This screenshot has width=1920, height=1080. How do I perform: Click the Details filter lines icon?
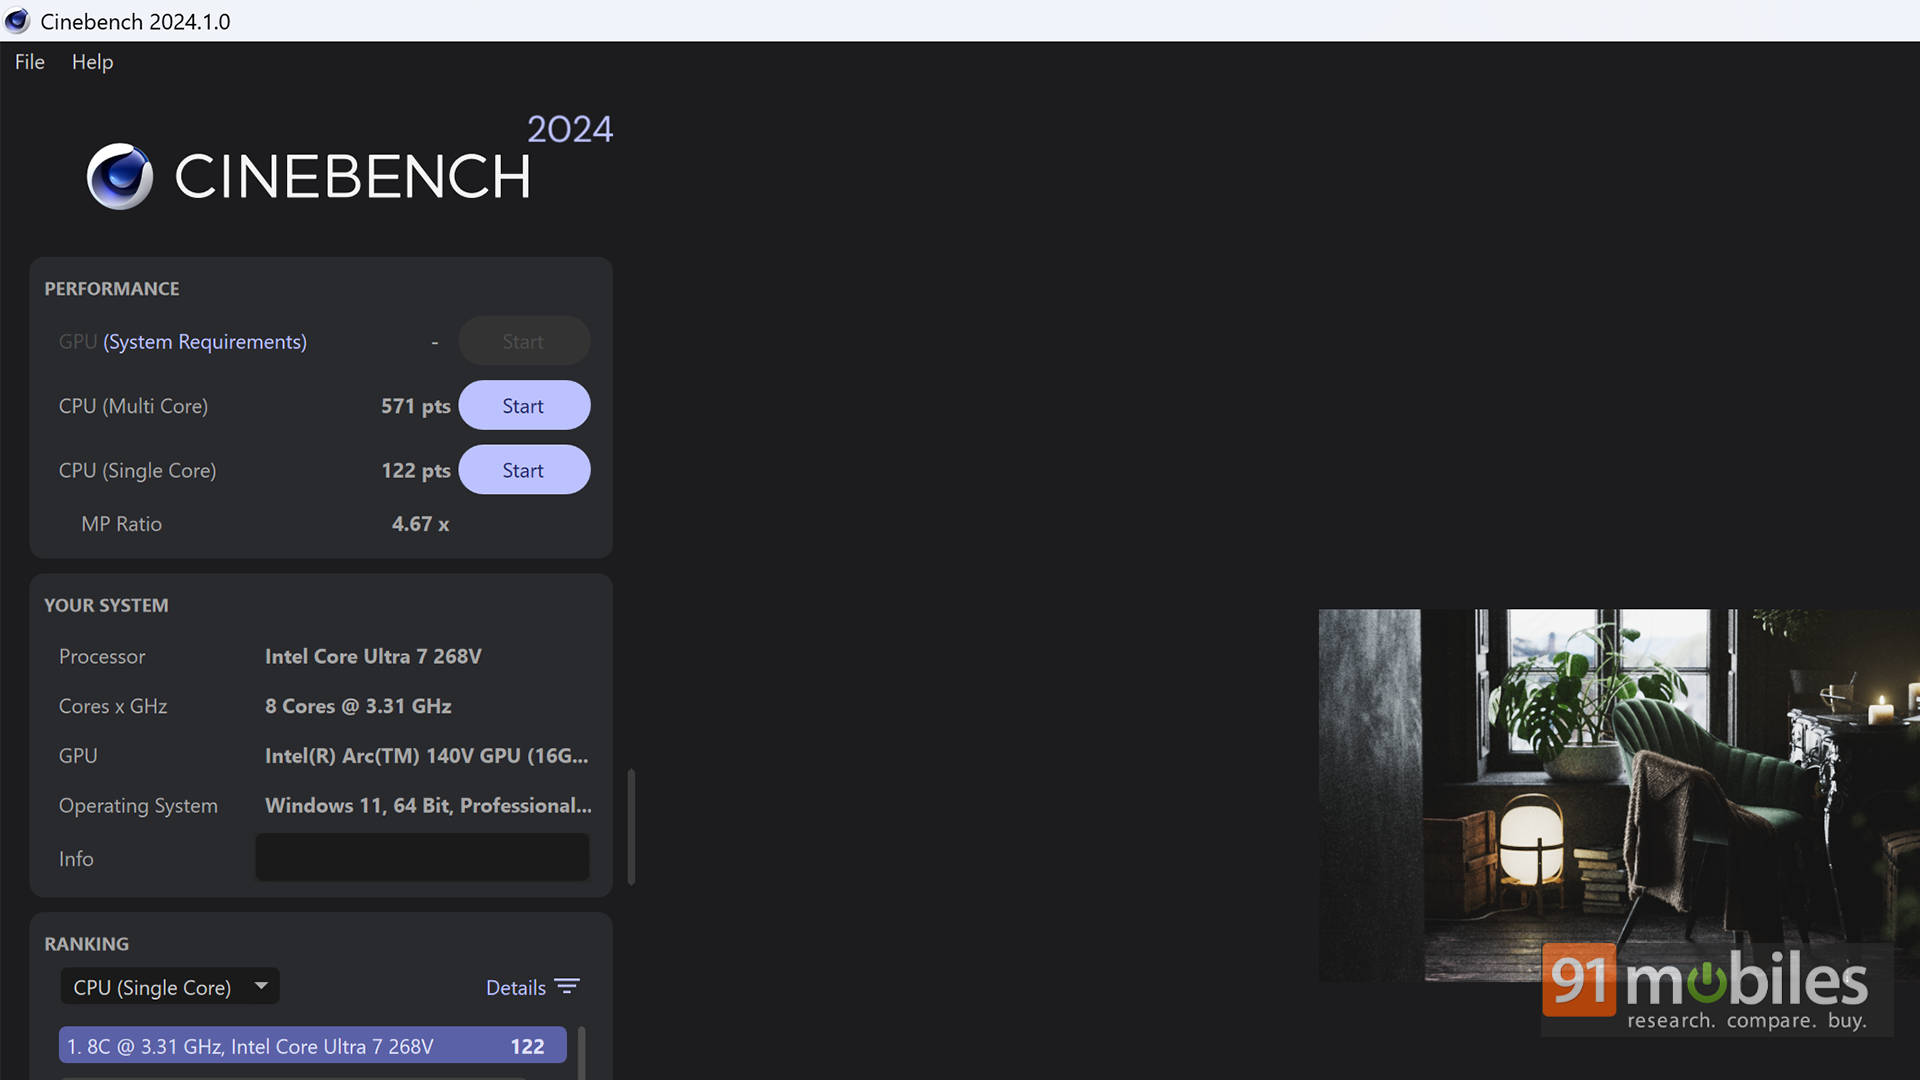(x=567, y=987)
